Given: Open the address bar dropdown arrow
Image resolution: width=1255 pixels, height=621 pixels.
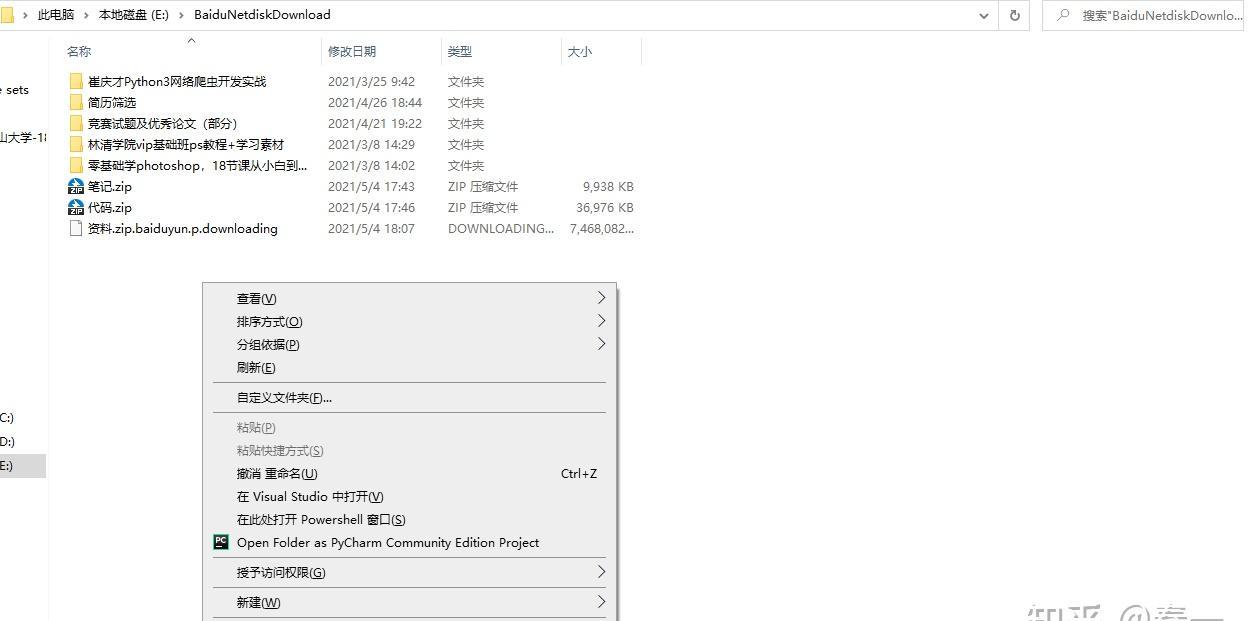Looking at the screenshot, I should point(983,15).
